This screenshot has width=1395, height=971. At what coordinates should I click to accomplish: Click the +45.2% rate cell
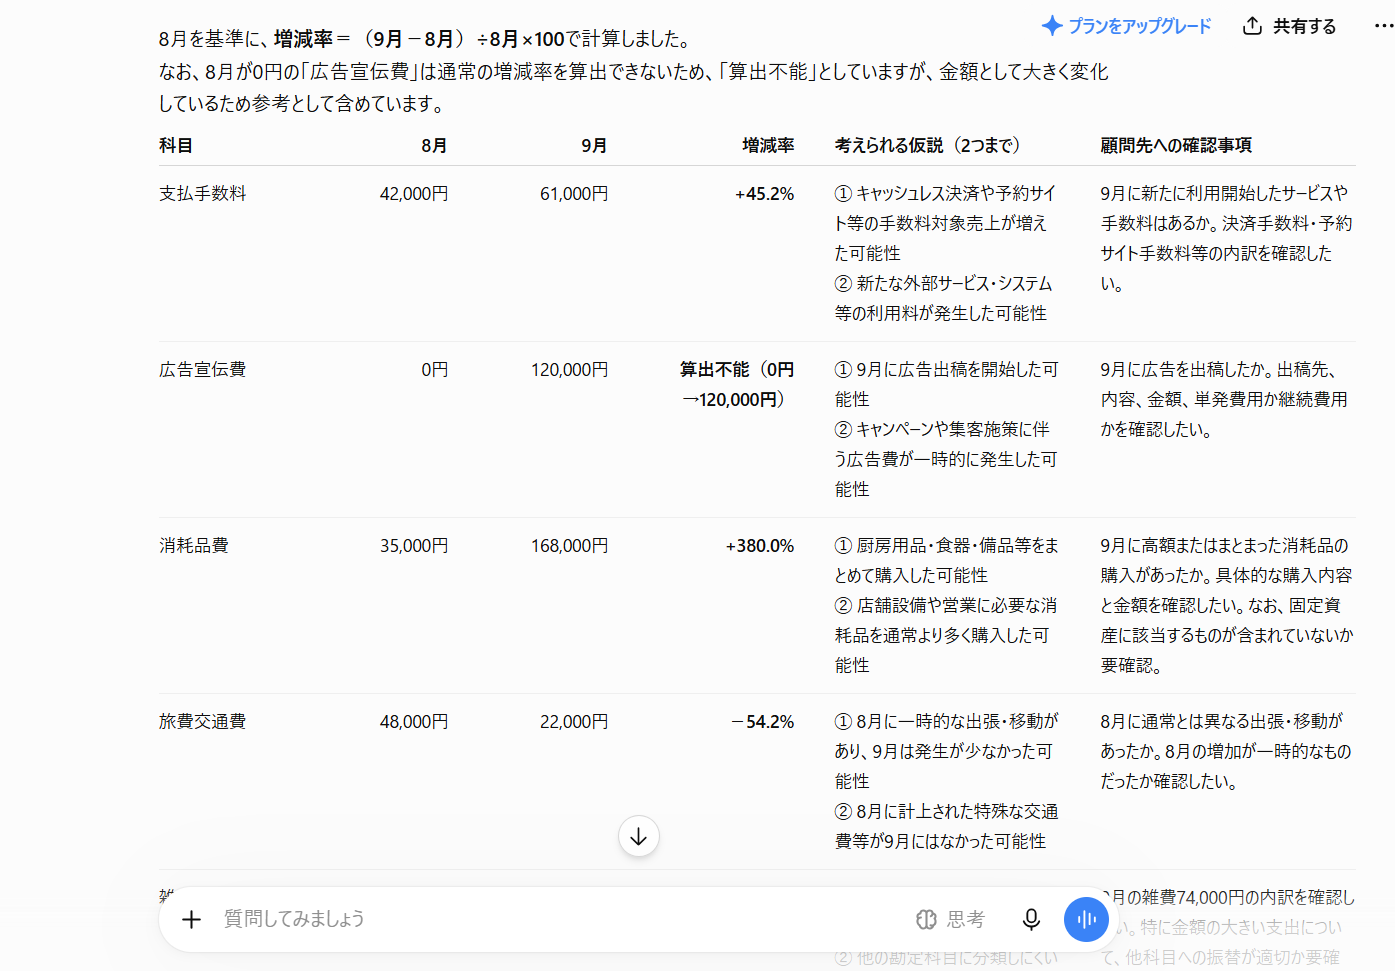pyautogui.click(x=765, y=193)
